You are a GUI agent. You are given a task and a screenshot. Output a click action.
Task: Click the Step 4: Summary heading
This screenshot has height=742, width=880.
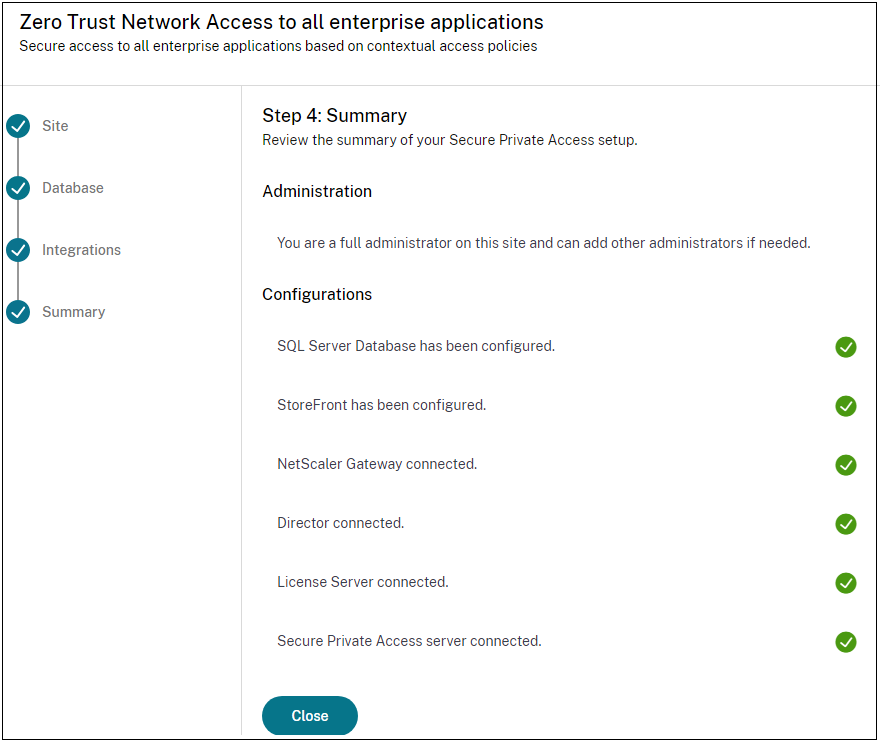click(x=334, y=116)
